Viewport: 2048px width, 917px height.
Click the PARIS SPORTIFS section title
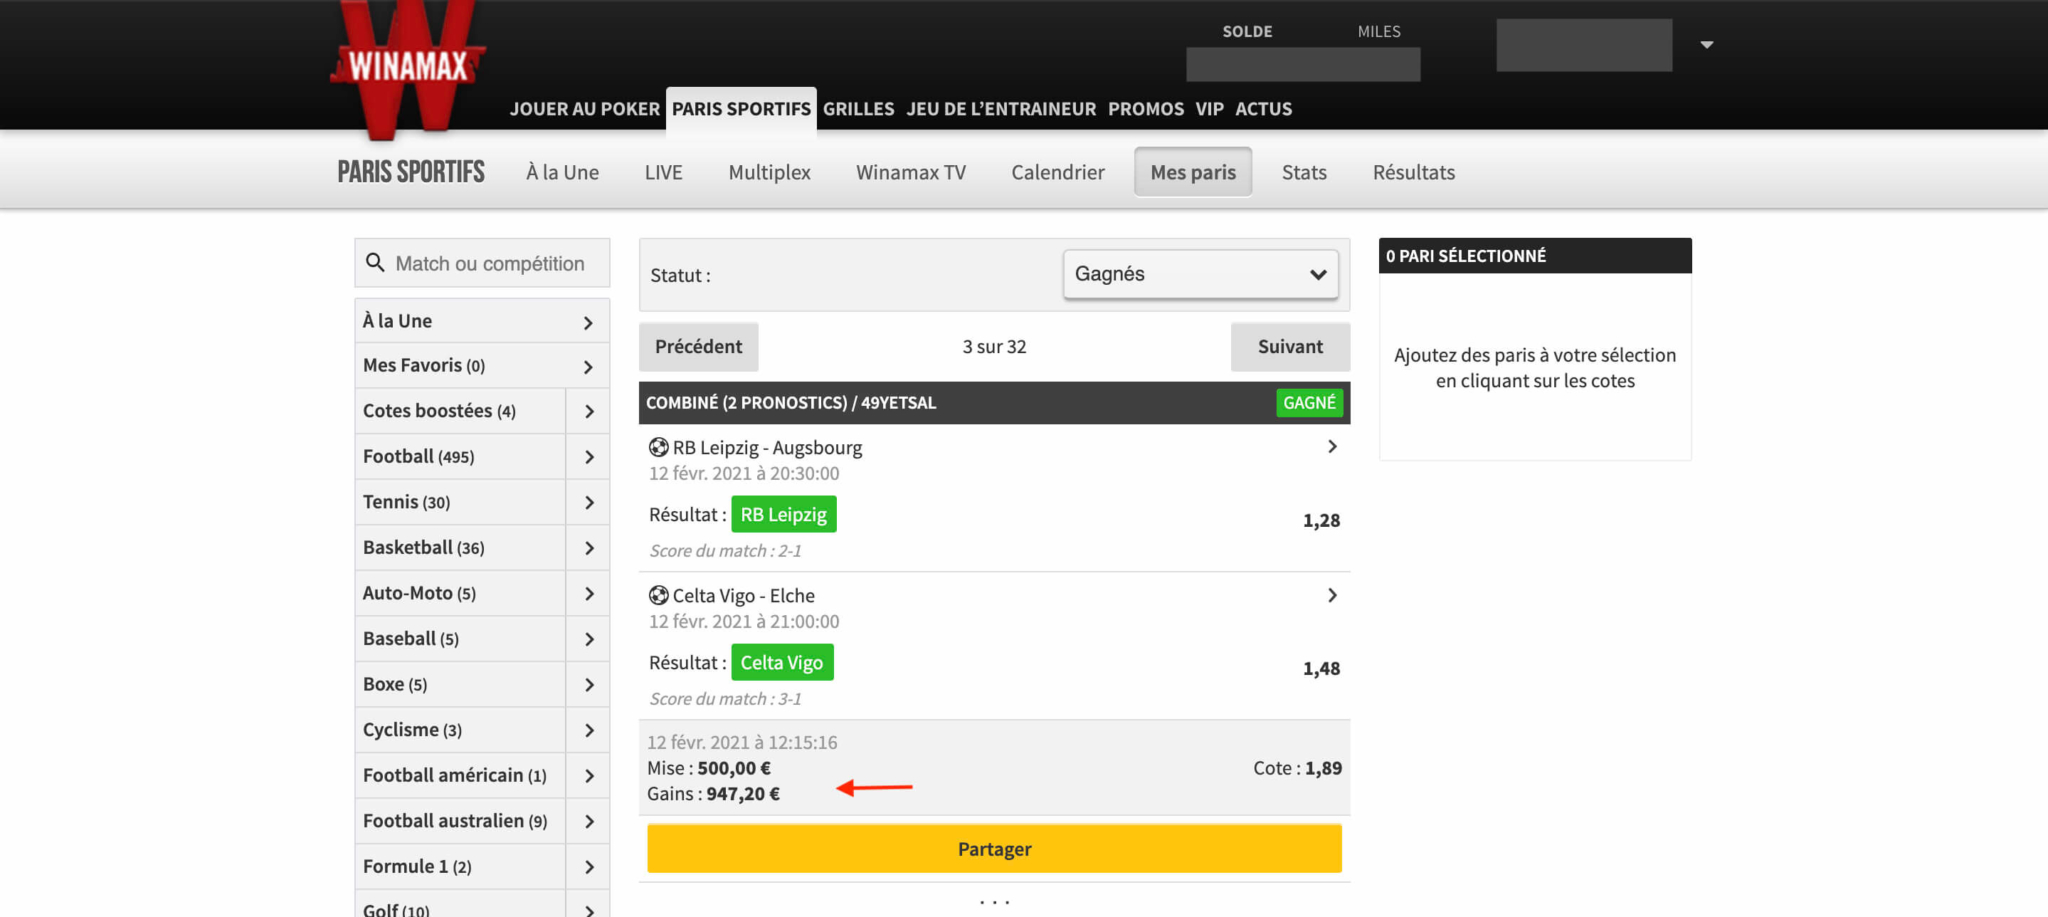411,172
